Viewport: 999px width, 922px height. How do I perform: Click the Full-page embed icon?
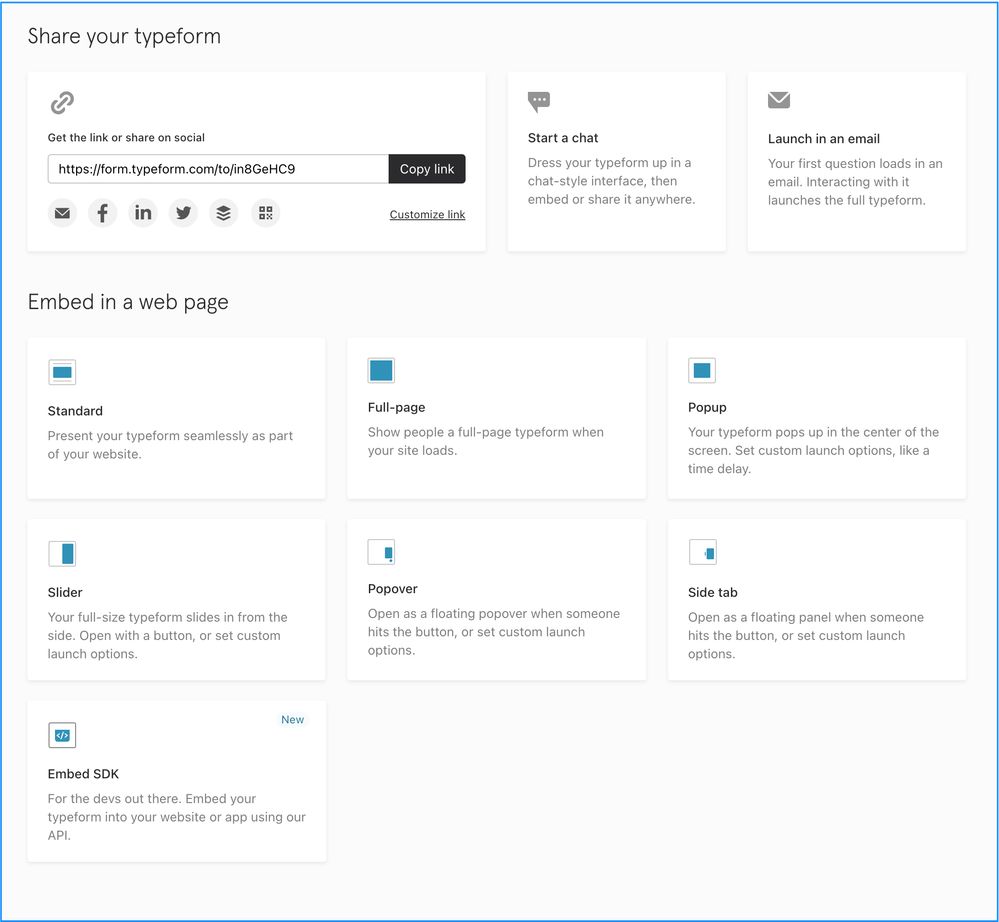(x=381, y=370)
